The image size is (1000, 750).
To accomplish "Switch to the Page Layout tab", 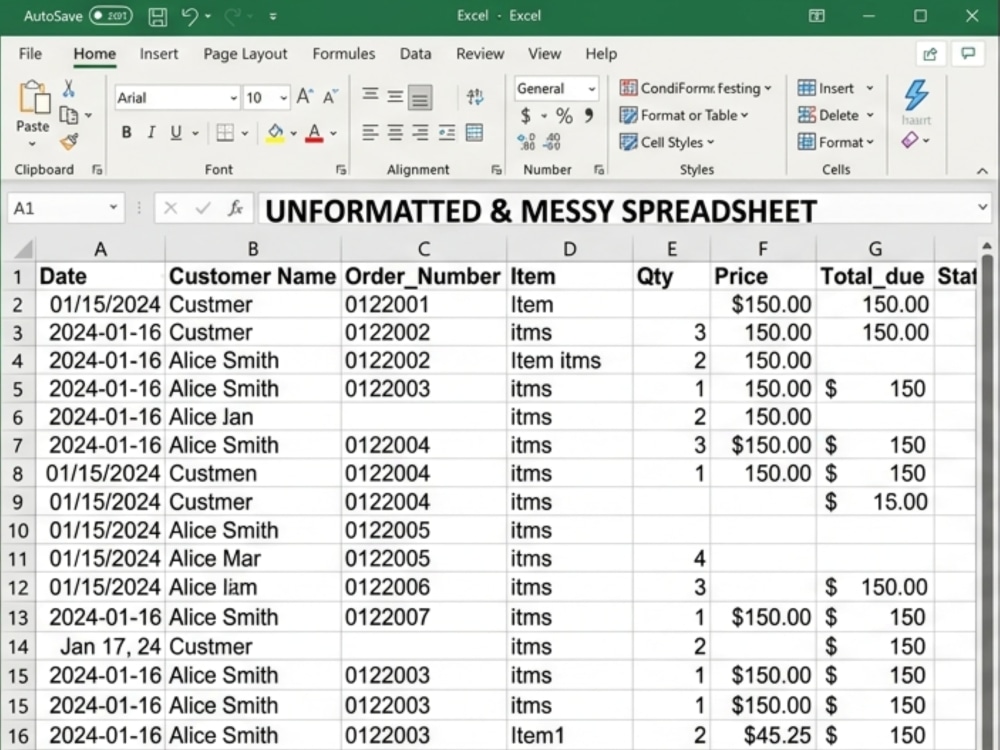I will click(x=245, y=54).
